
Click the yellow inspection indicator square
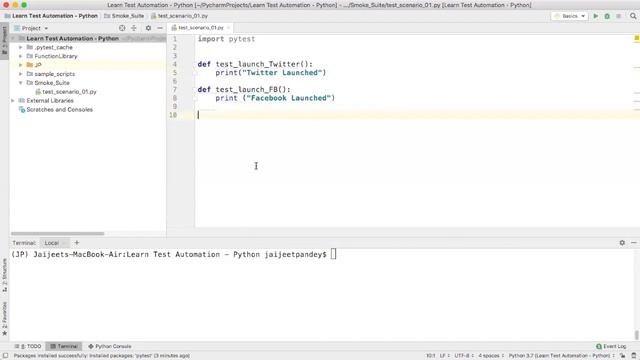point(636,38)
